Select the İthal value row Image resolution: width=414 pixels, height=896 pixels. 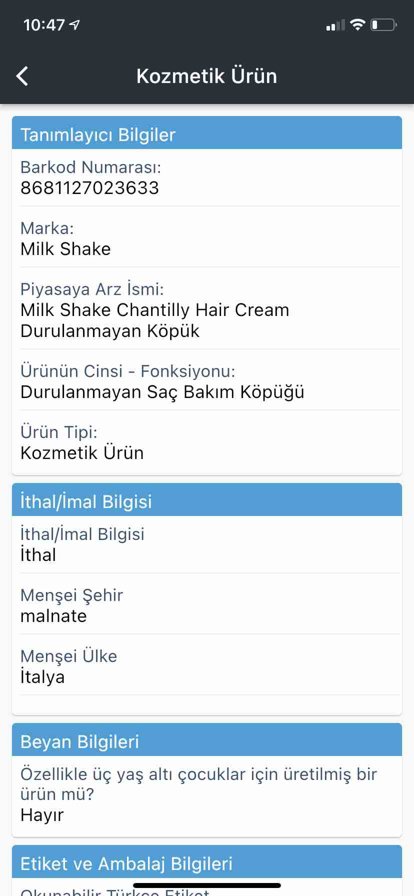(x=207, y=545)
